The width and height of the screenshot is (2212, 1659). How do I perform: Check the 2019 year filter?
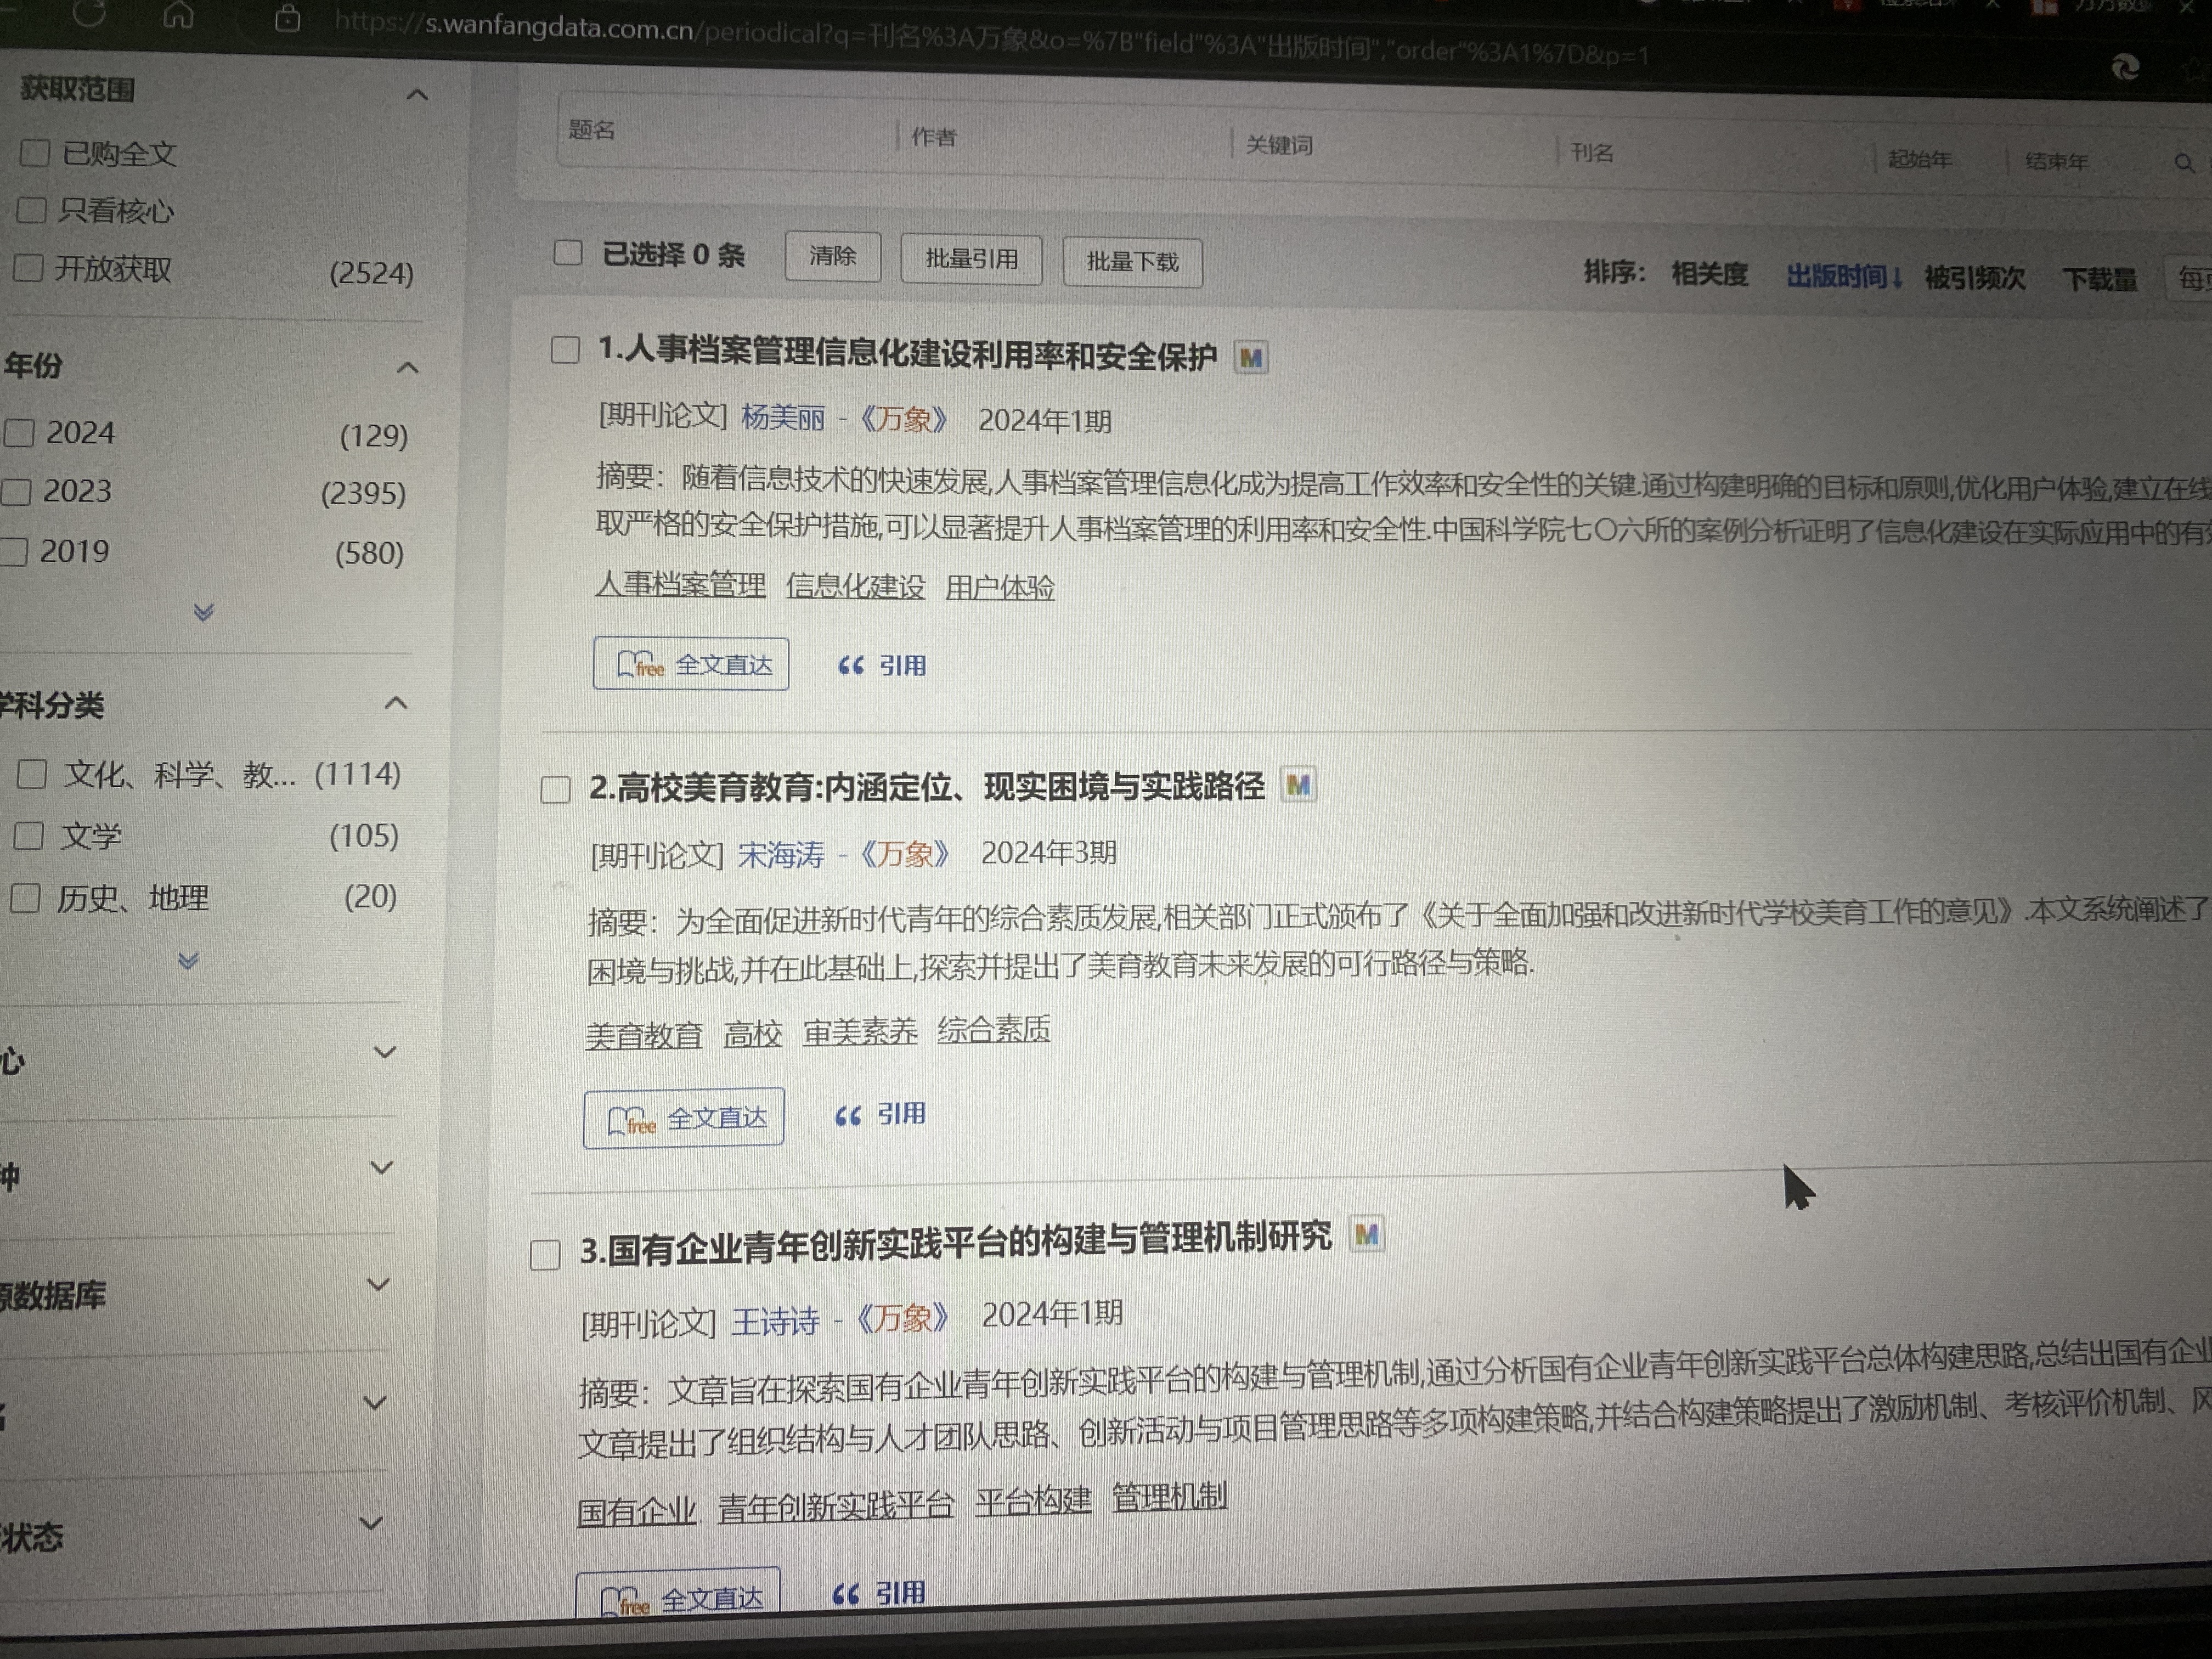point(13,552)
